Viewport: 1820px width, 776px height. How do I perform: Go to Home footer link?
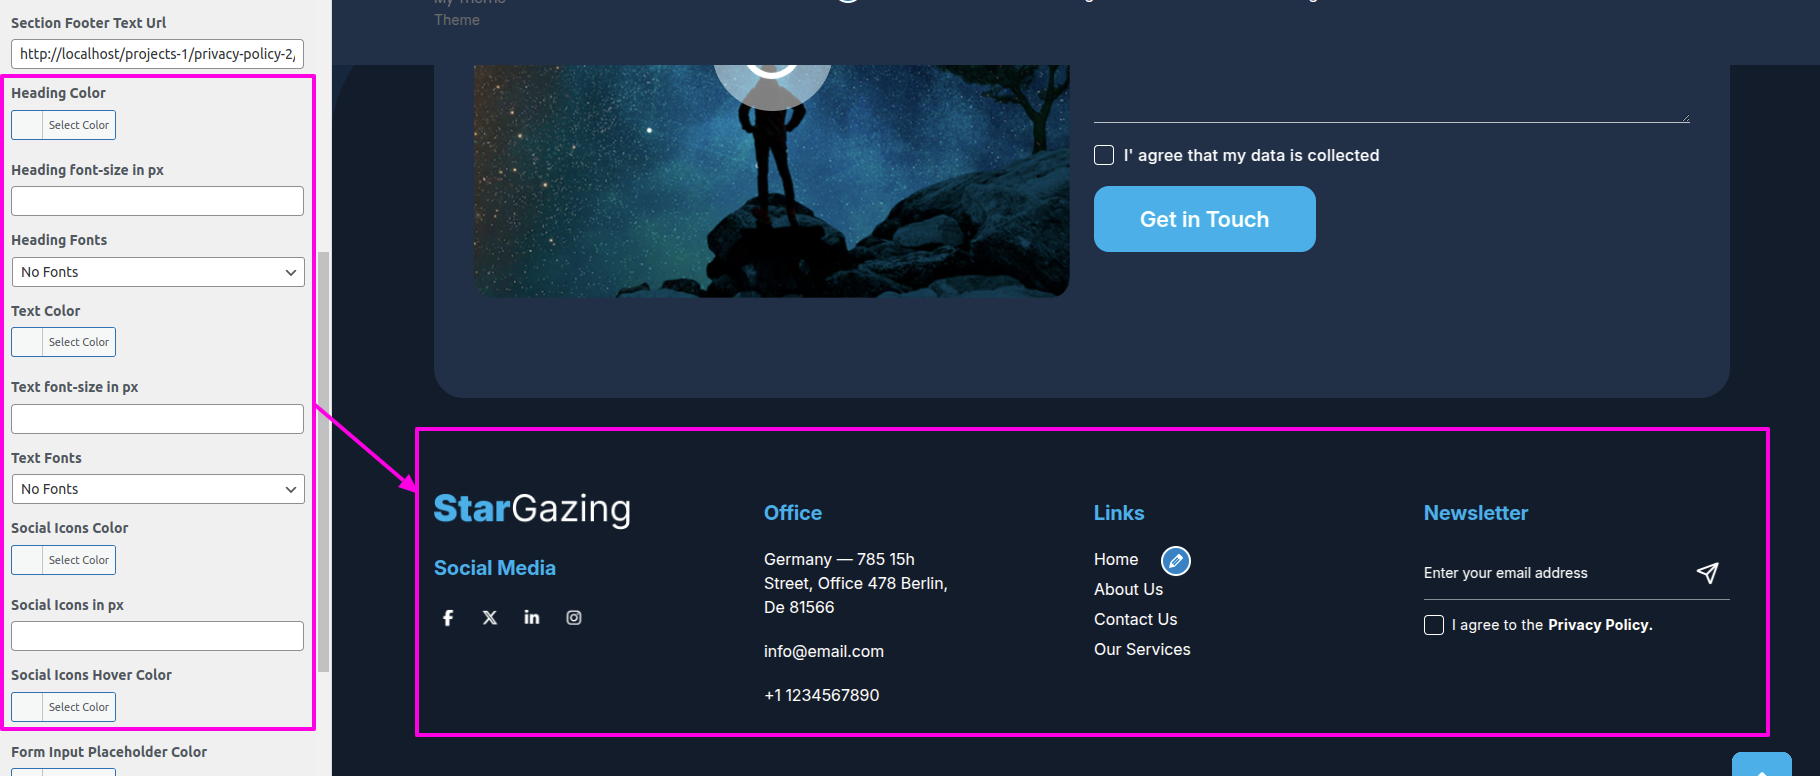click(x=1116, y=559)
